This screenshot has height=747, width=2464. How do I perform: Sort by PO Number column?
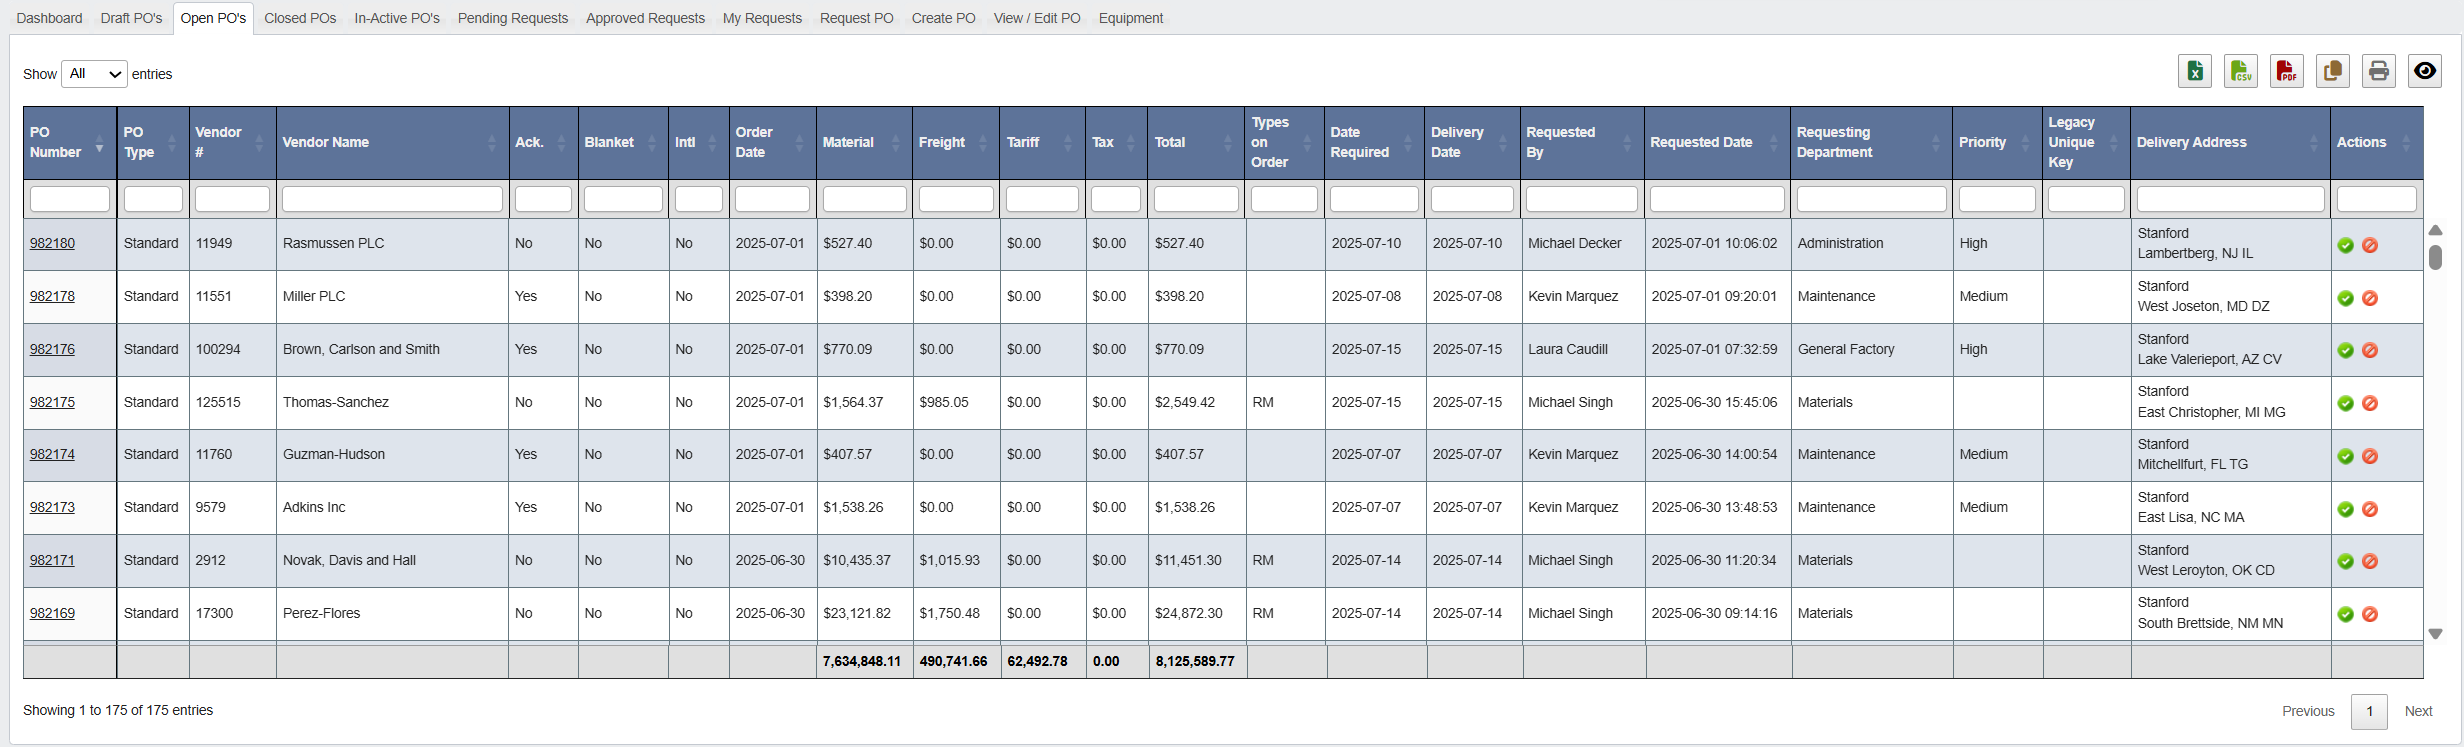click(69, 143)
